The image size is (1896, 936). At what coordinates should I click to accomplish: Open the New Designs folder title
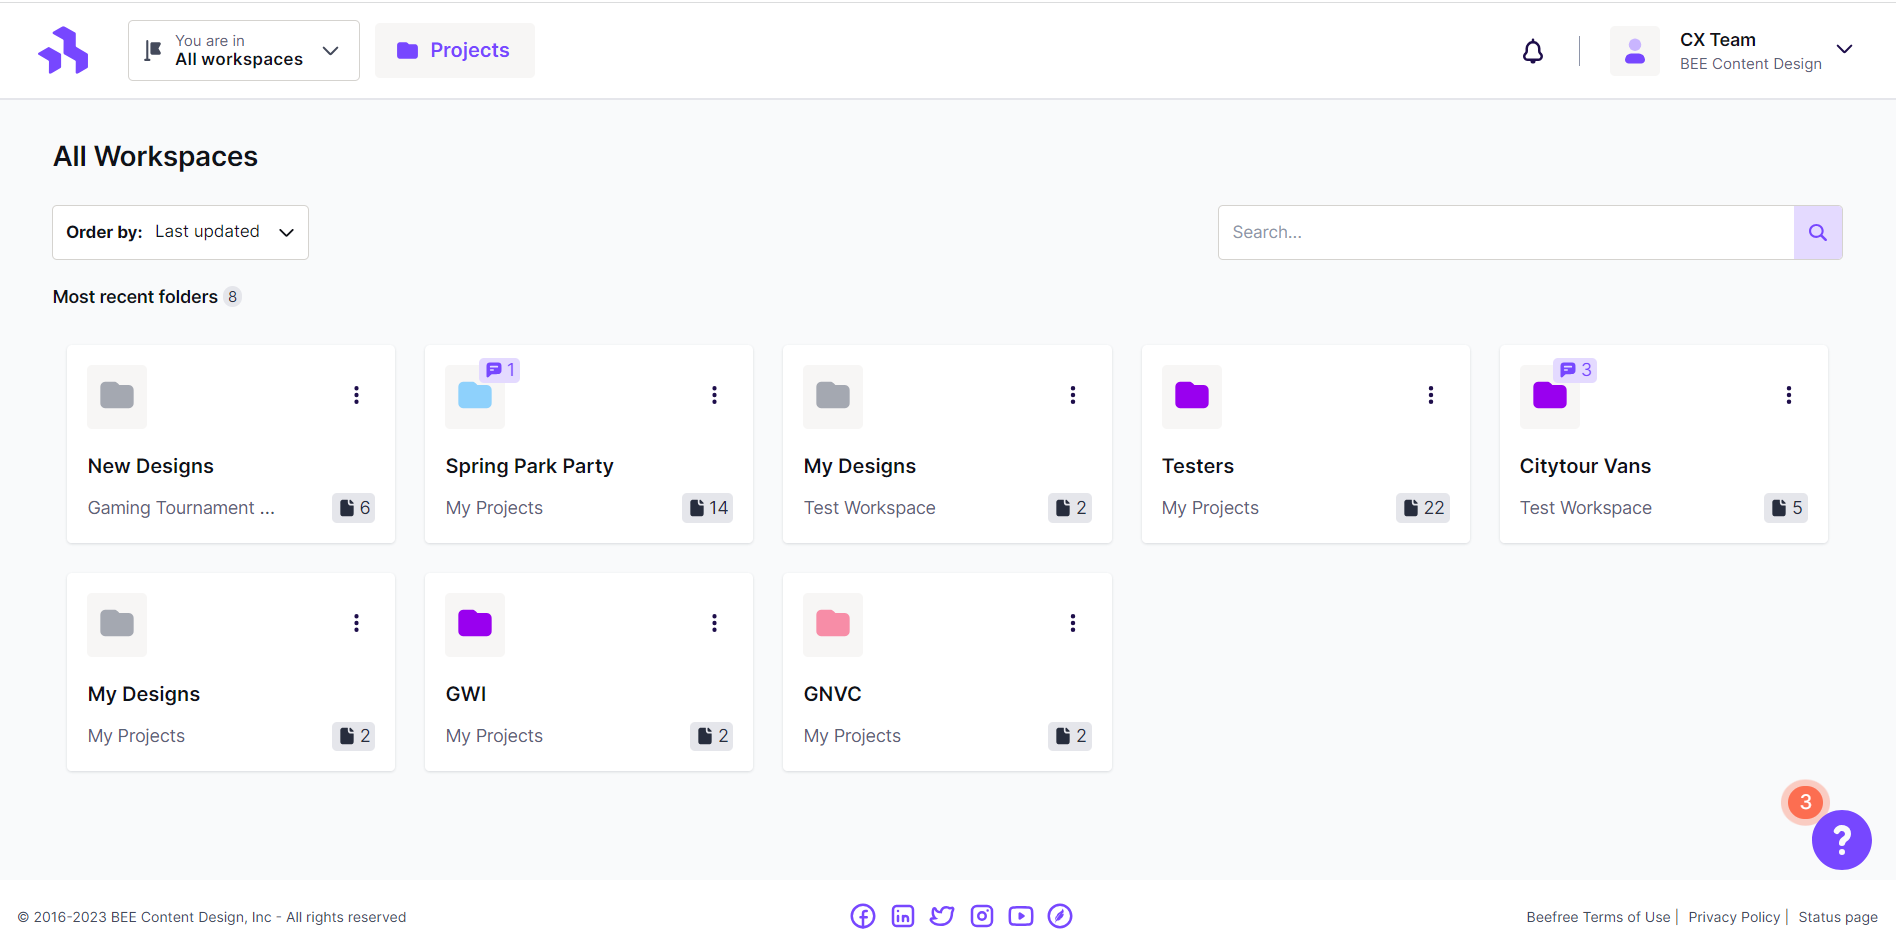[x=151, y=466]
